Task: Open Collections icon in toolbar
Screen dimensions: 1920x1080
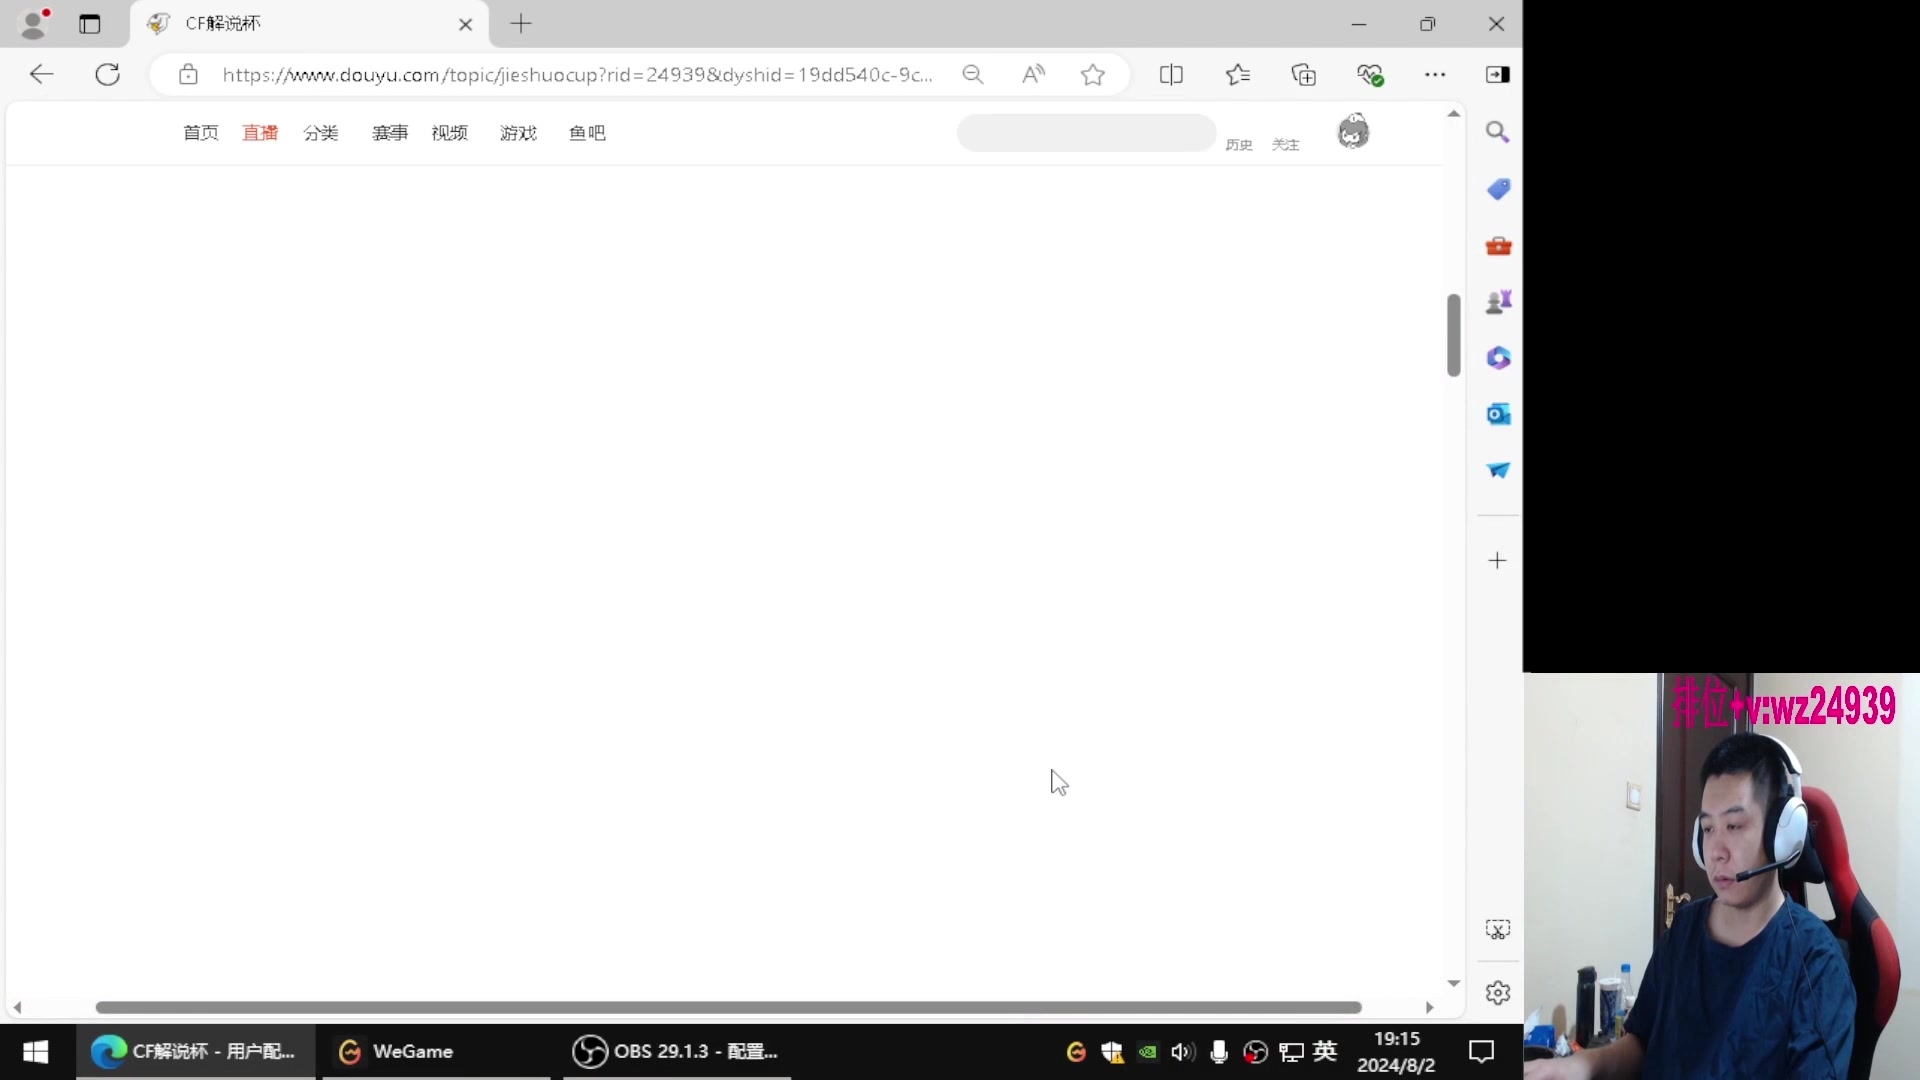Action: (x=1303, y=74)
